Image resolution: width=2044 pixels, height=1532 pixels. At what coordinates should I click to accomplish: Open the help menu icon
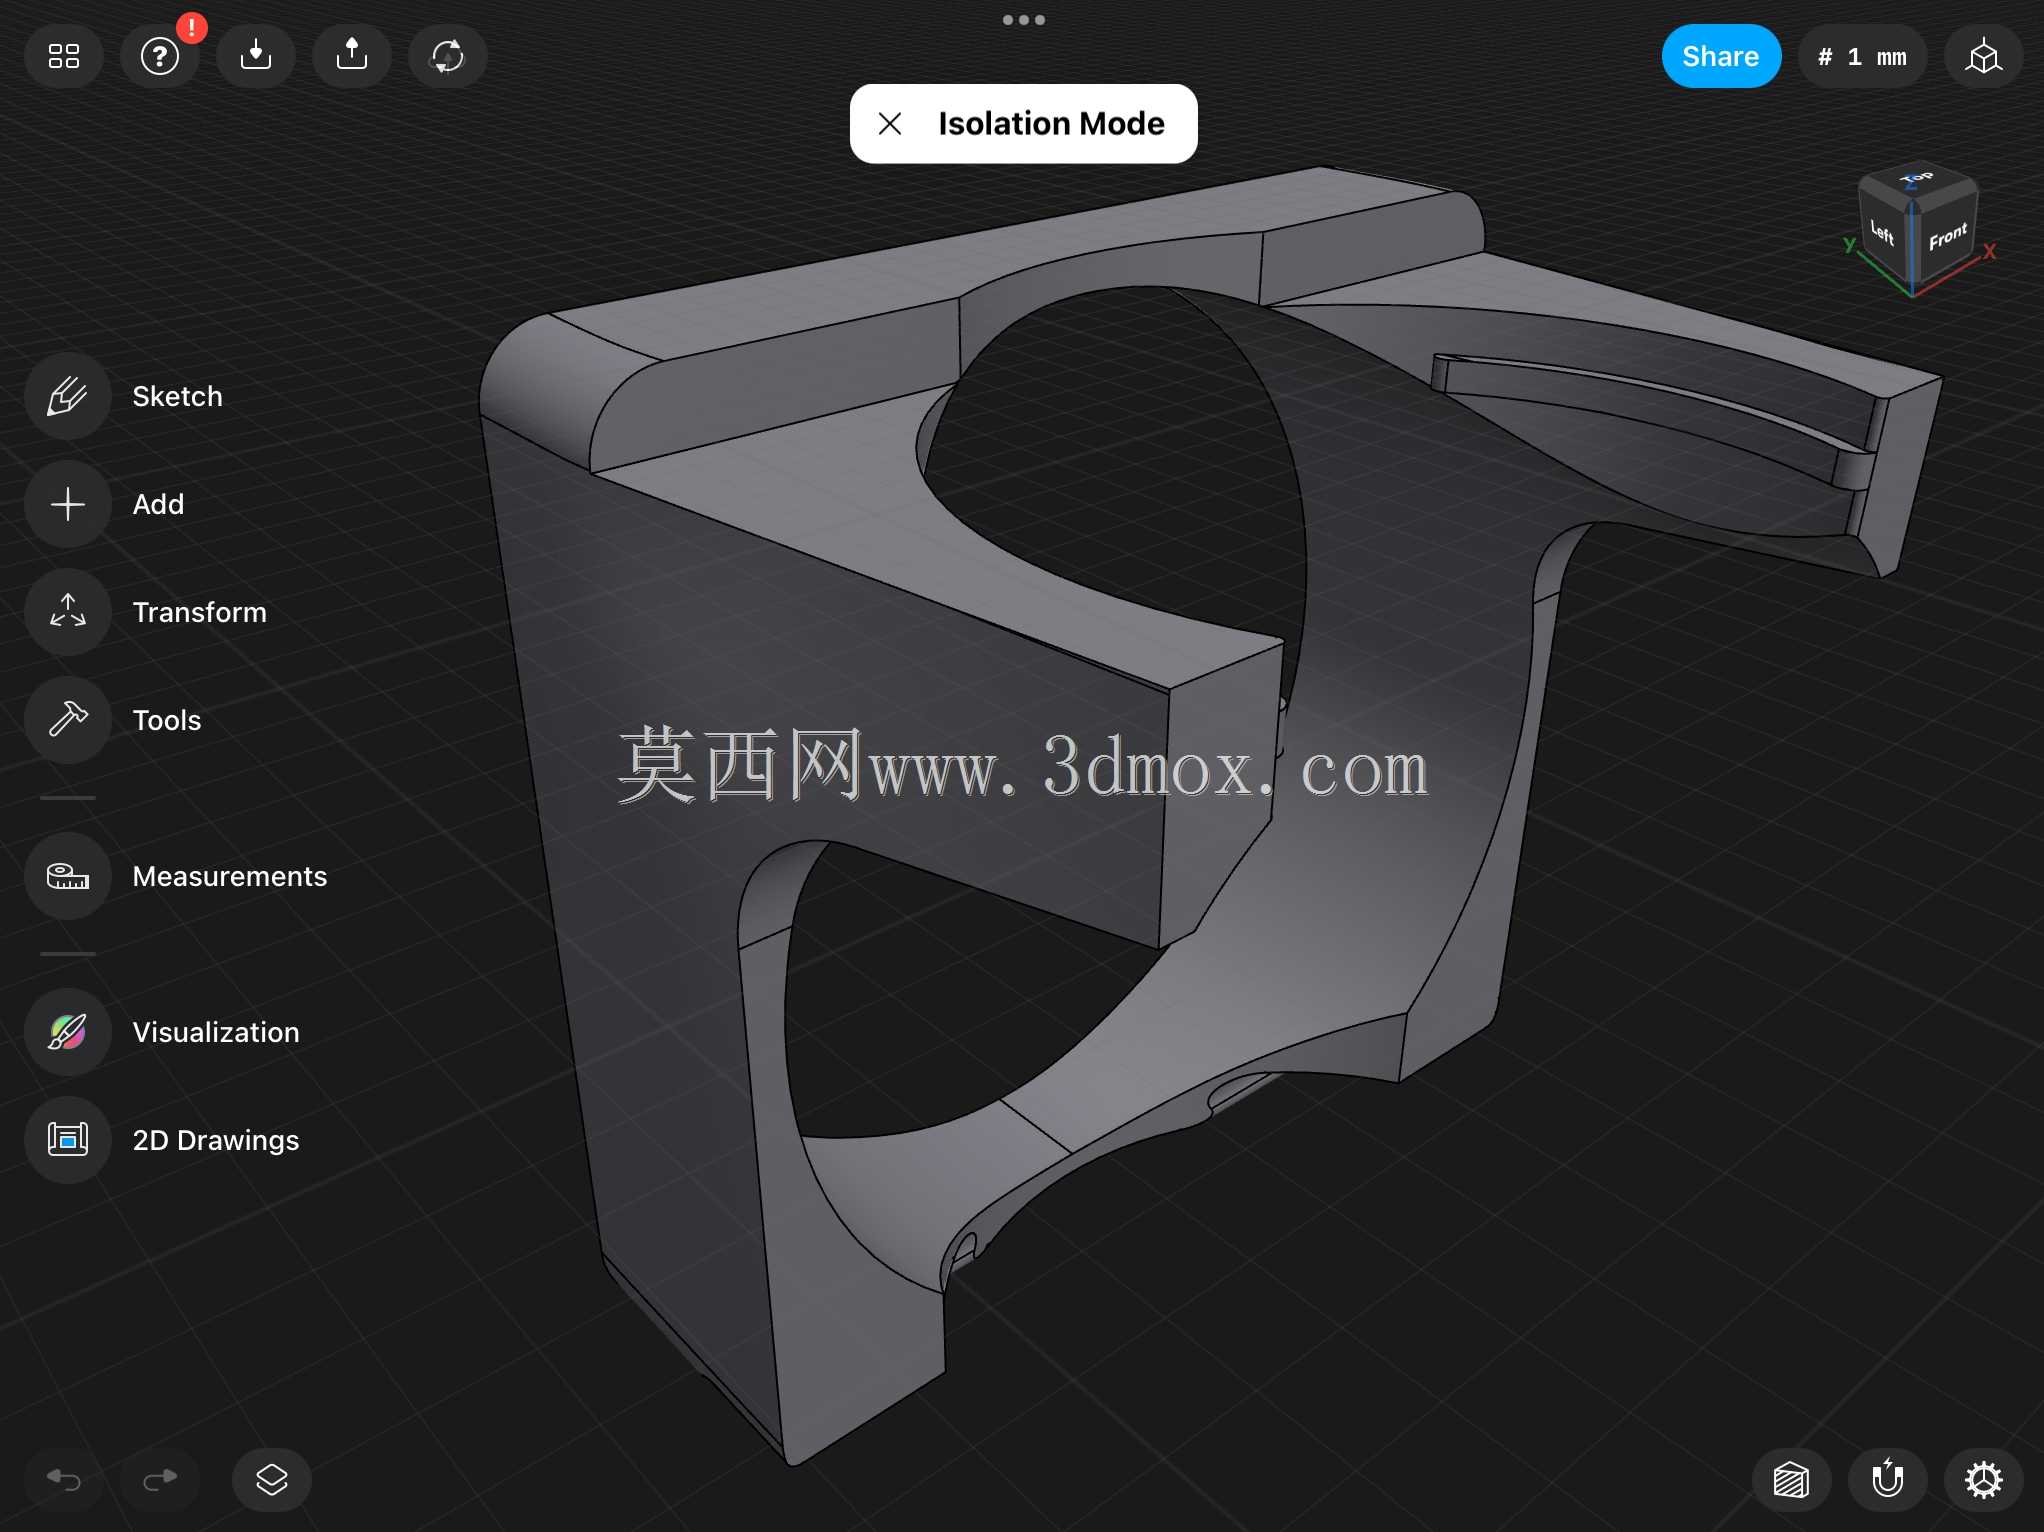[x=160, y=56]
